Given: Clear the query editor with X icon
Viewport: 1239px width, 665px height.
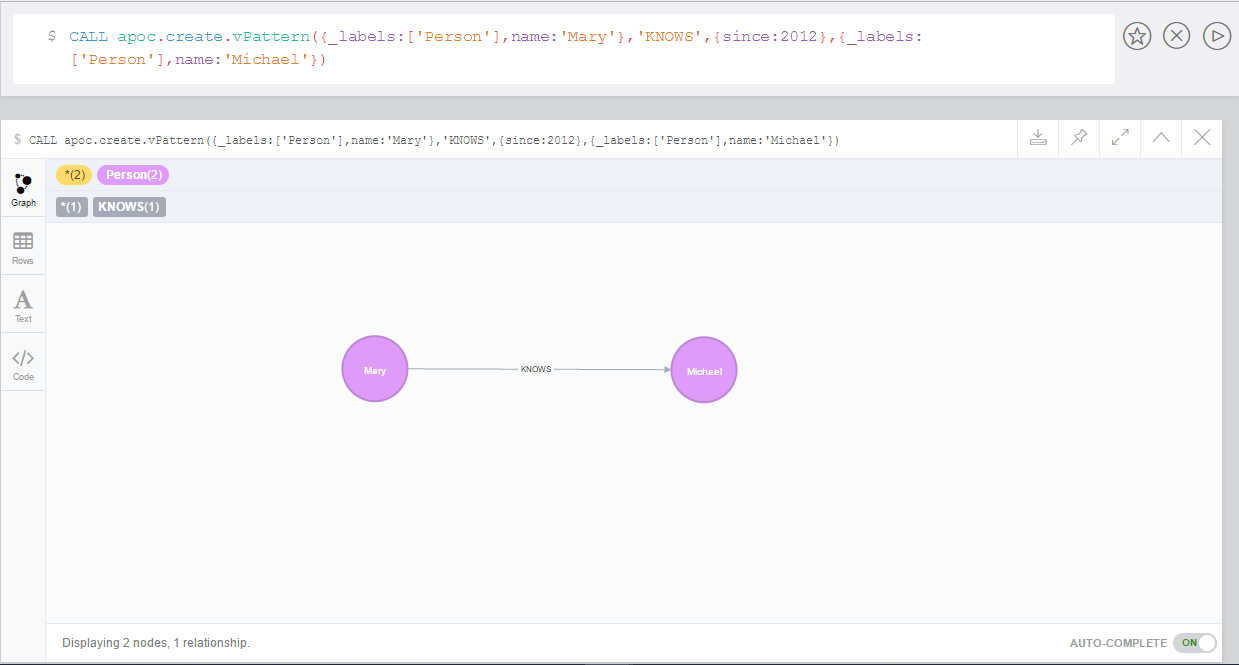Looking at the screenshot, I should tap(1177, 37).
